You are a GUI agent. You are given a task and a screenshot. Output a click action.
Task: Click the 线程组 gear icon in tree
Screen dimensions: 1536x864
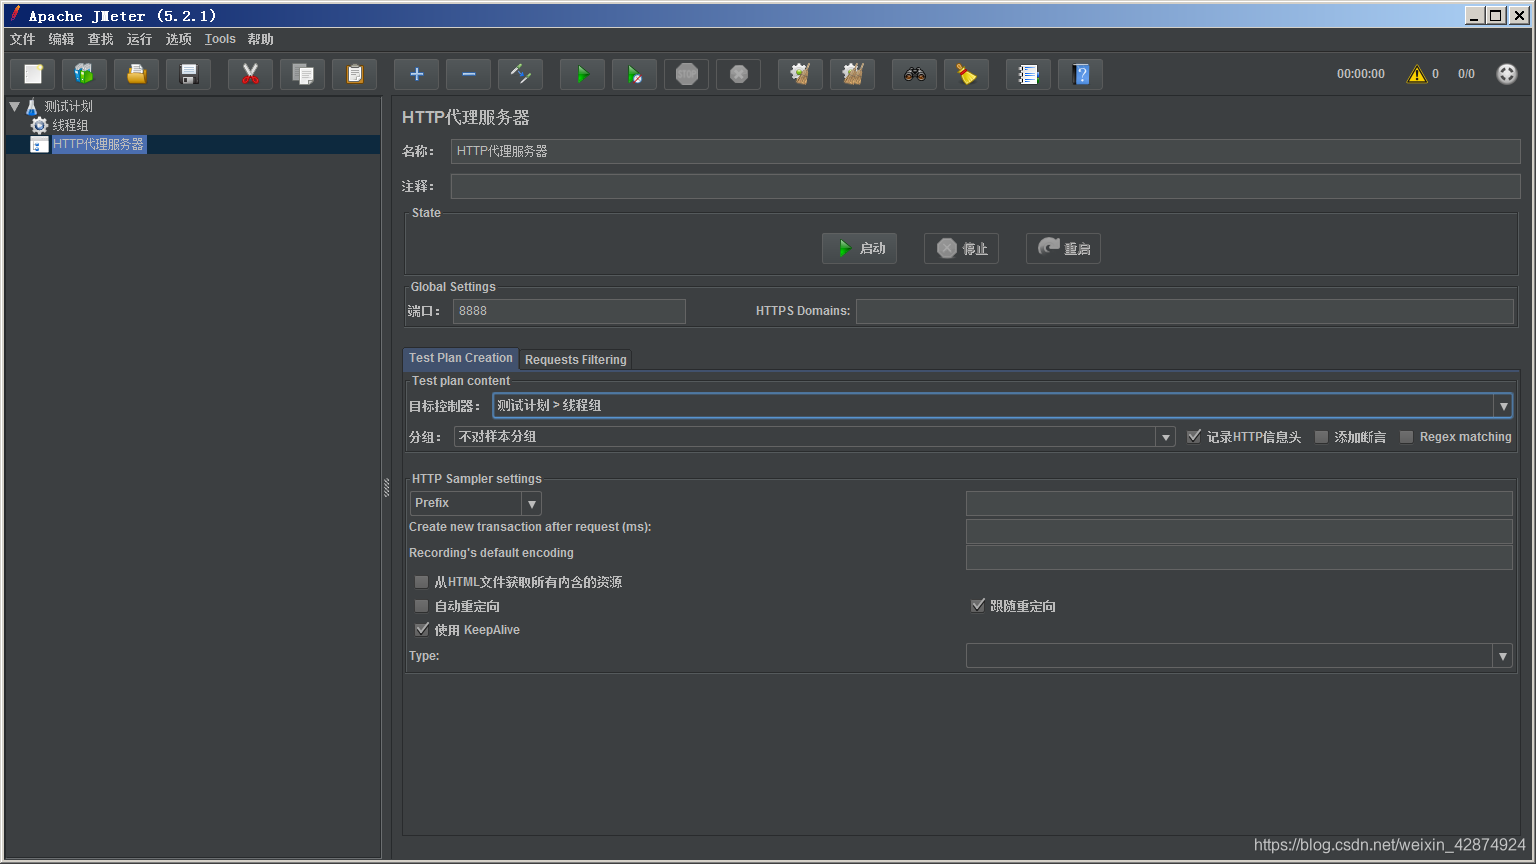(x=39, y=125)
